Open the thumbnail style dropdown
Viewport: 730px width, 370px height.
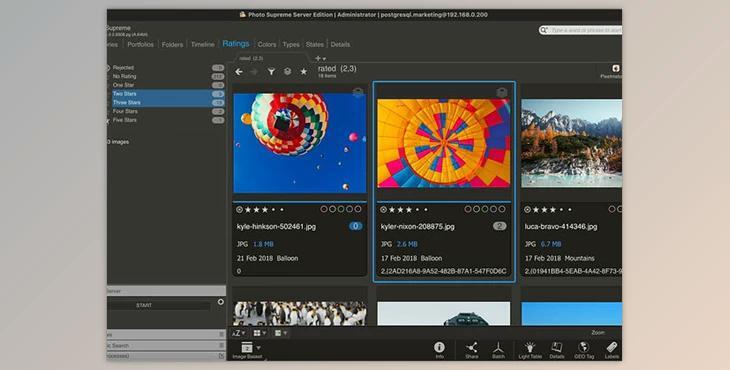click(x=281, y=333)
